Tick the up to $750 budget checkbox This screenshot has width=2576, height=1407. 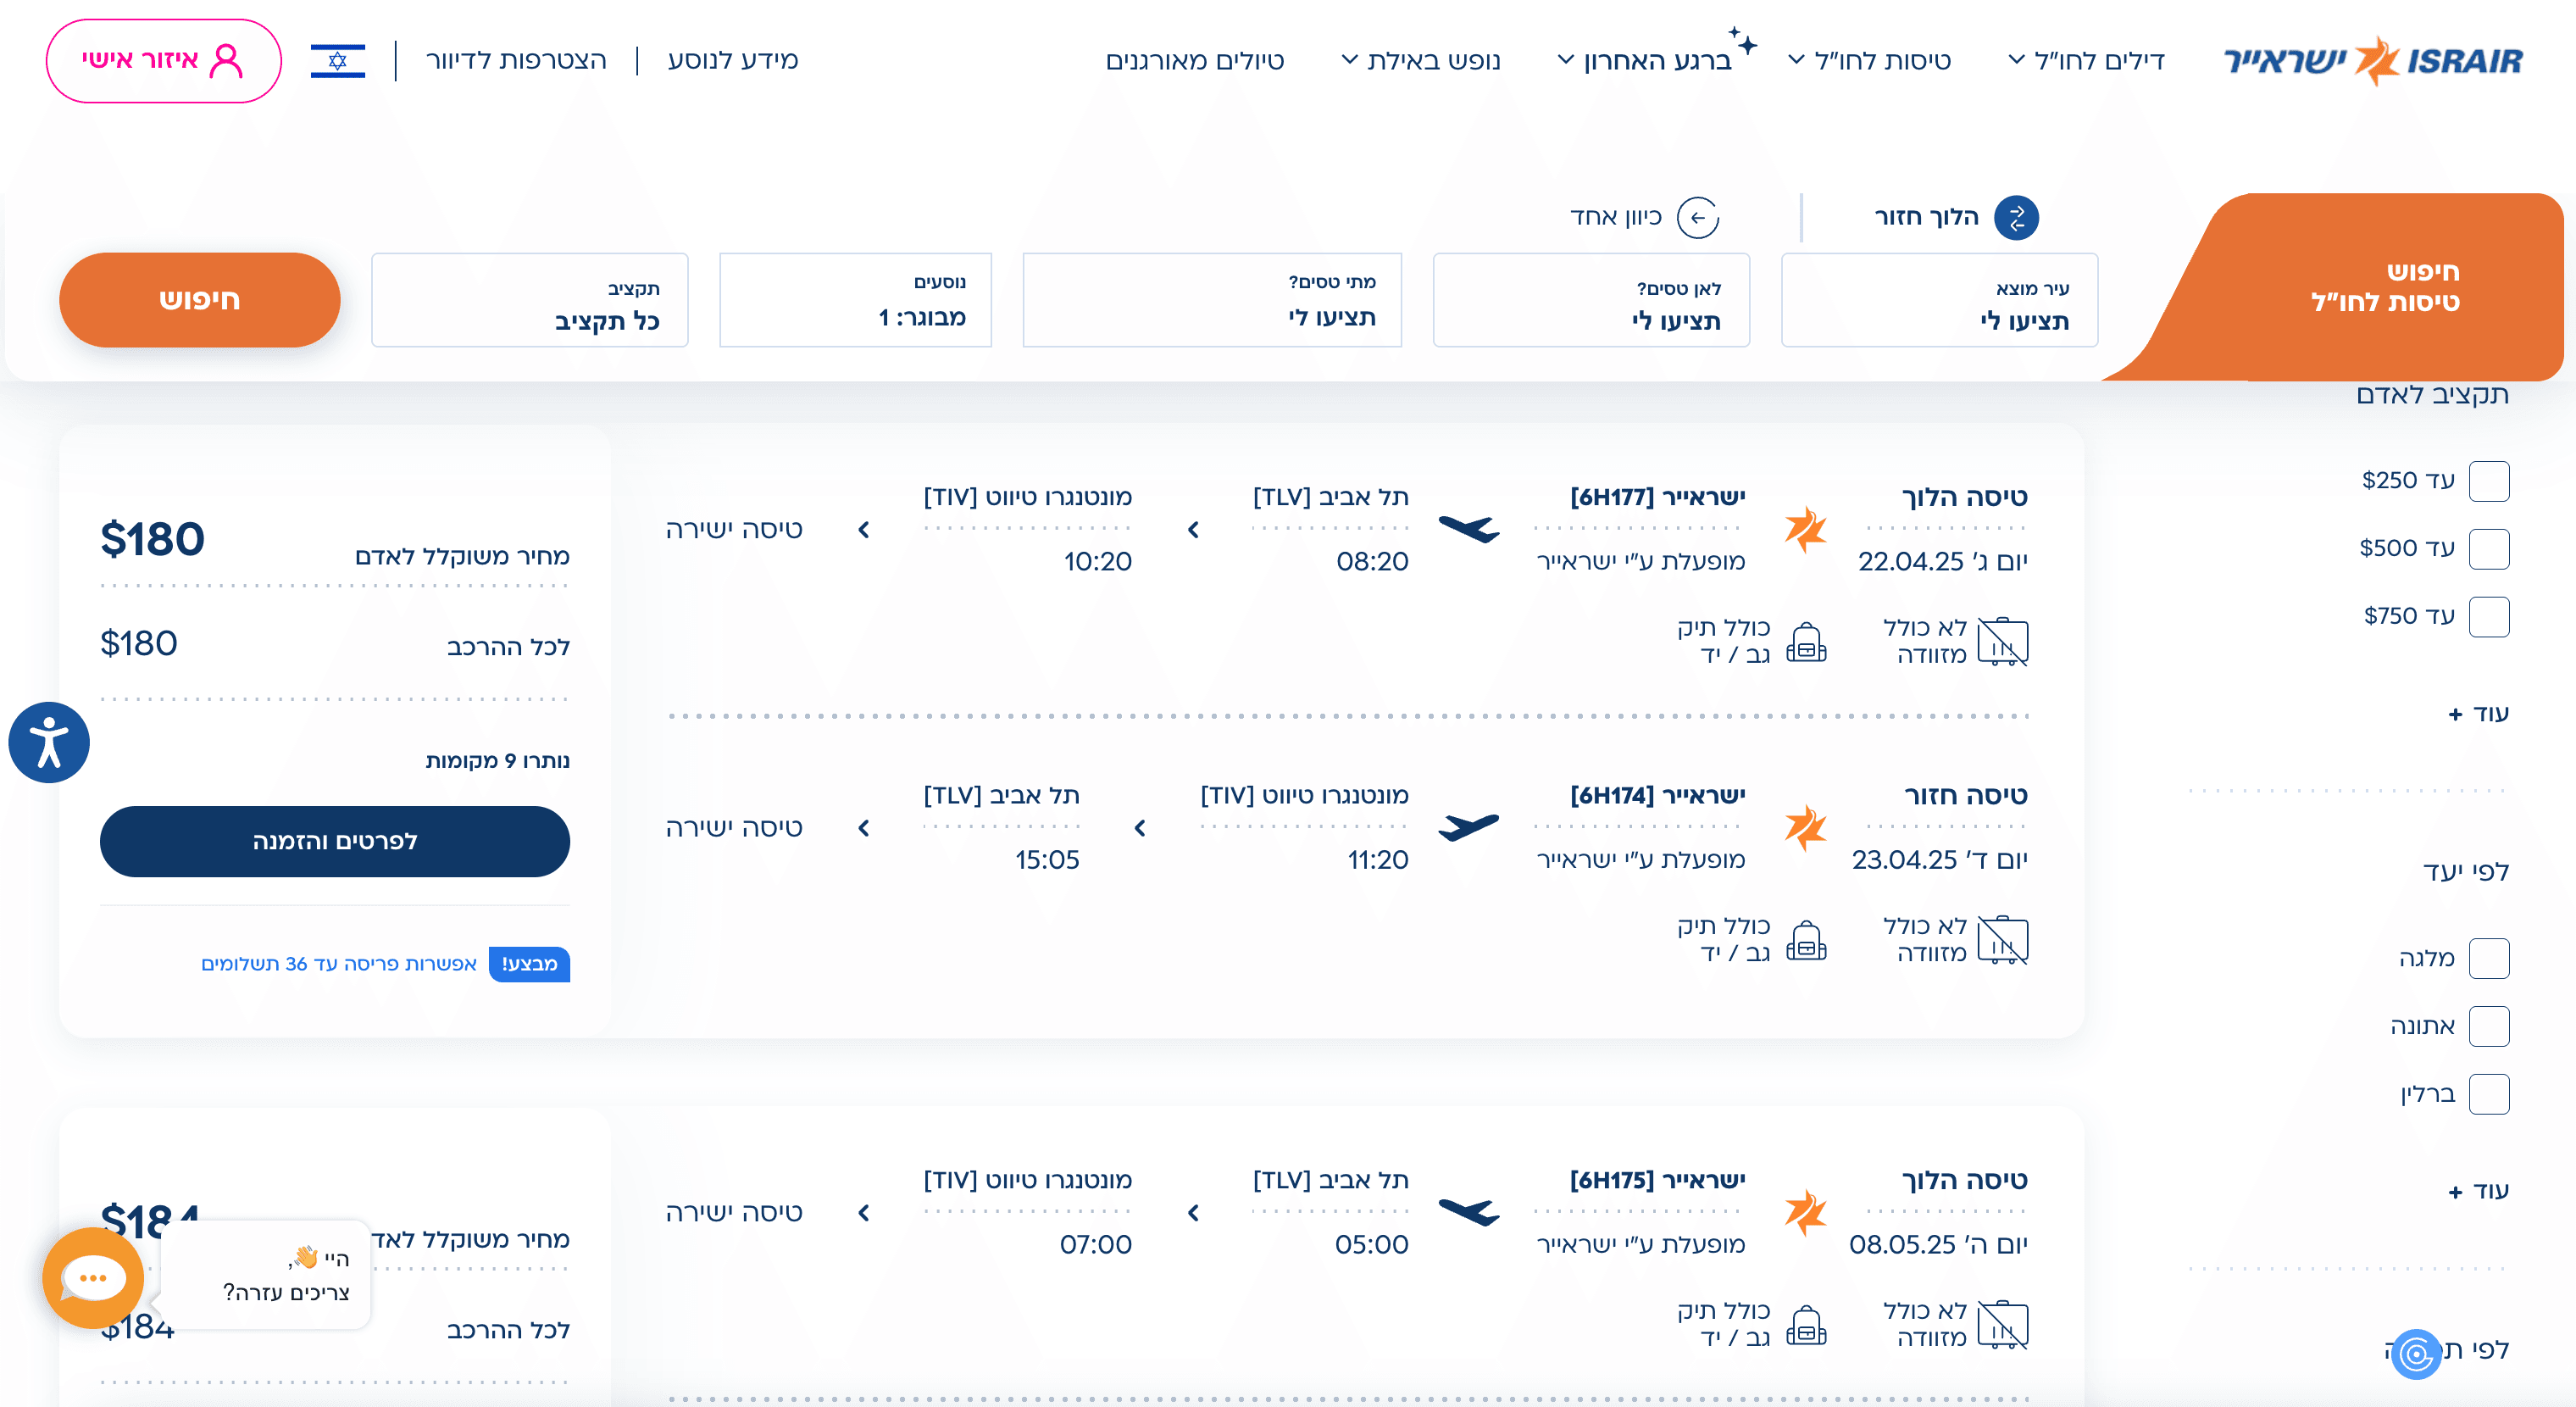click(x=2488, y=616)
